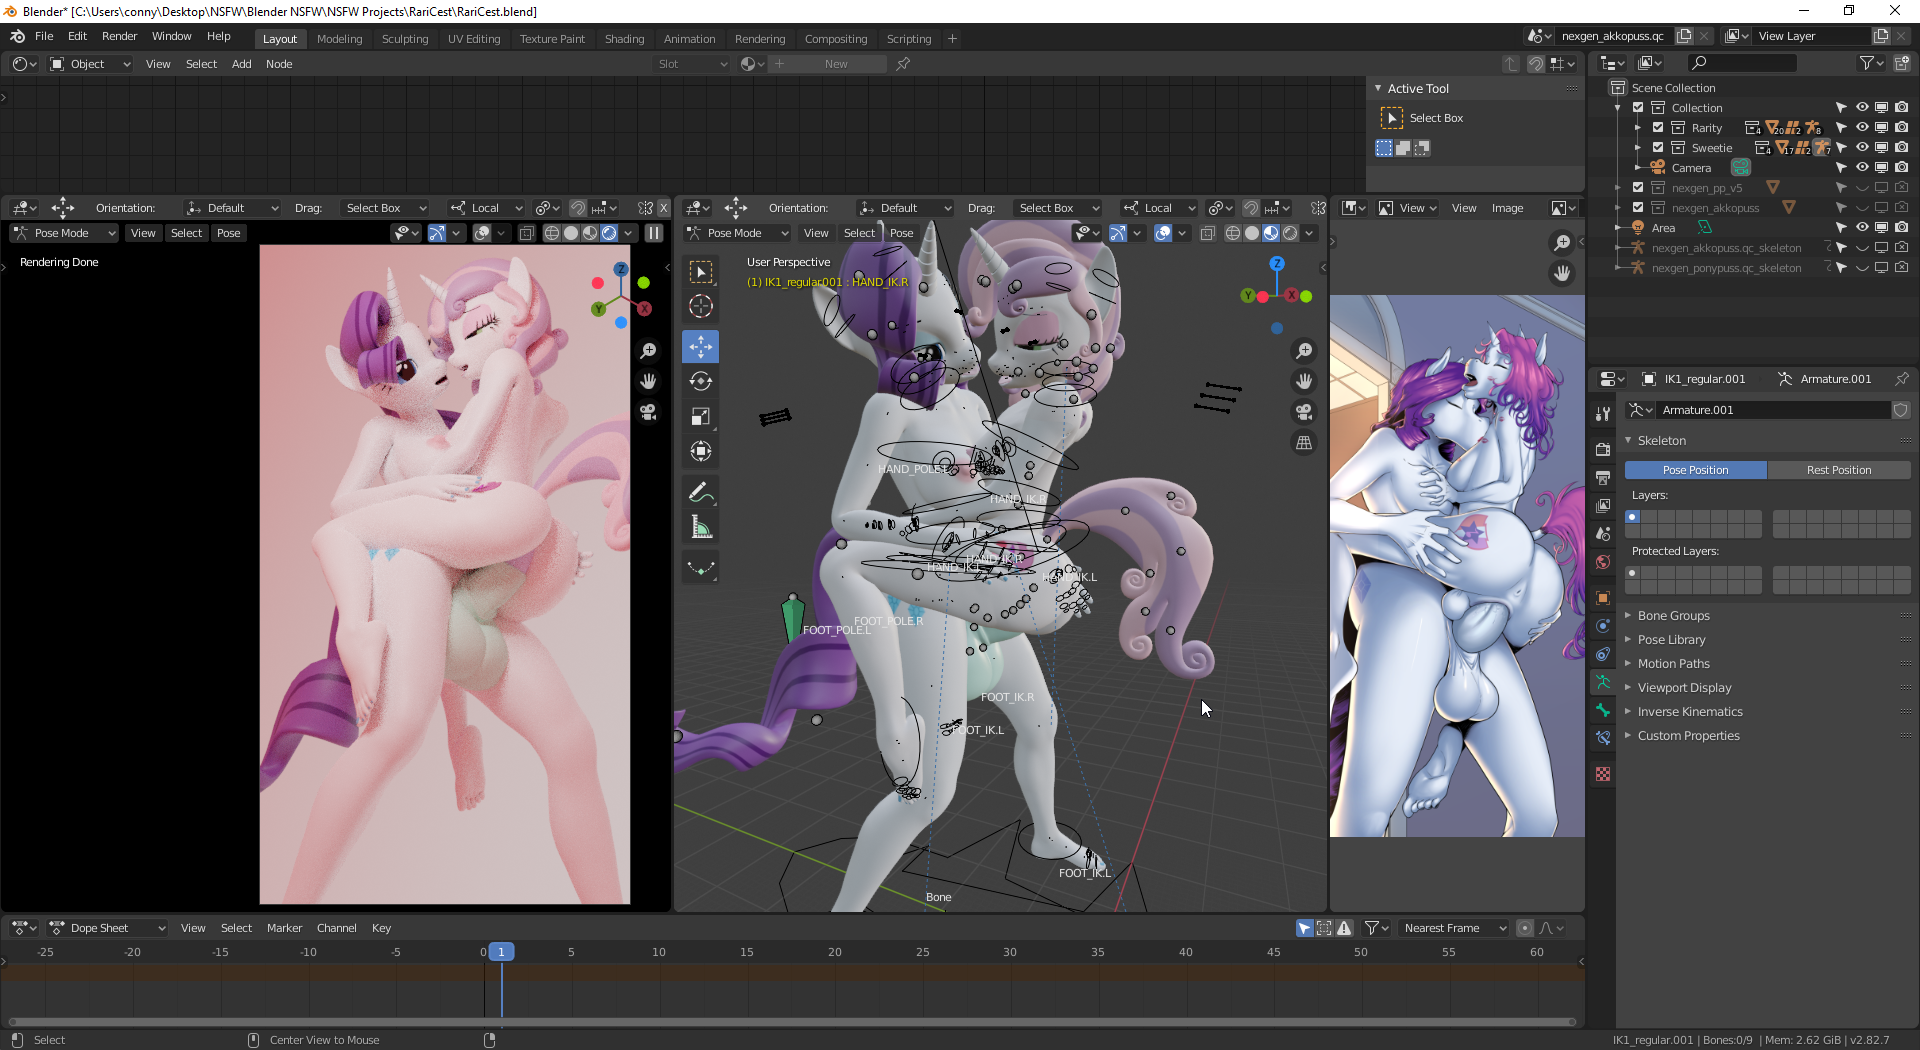The image size is (1920, 1050).
Task: Click the frame 1 playhead marker
Action: coord(501,952)
